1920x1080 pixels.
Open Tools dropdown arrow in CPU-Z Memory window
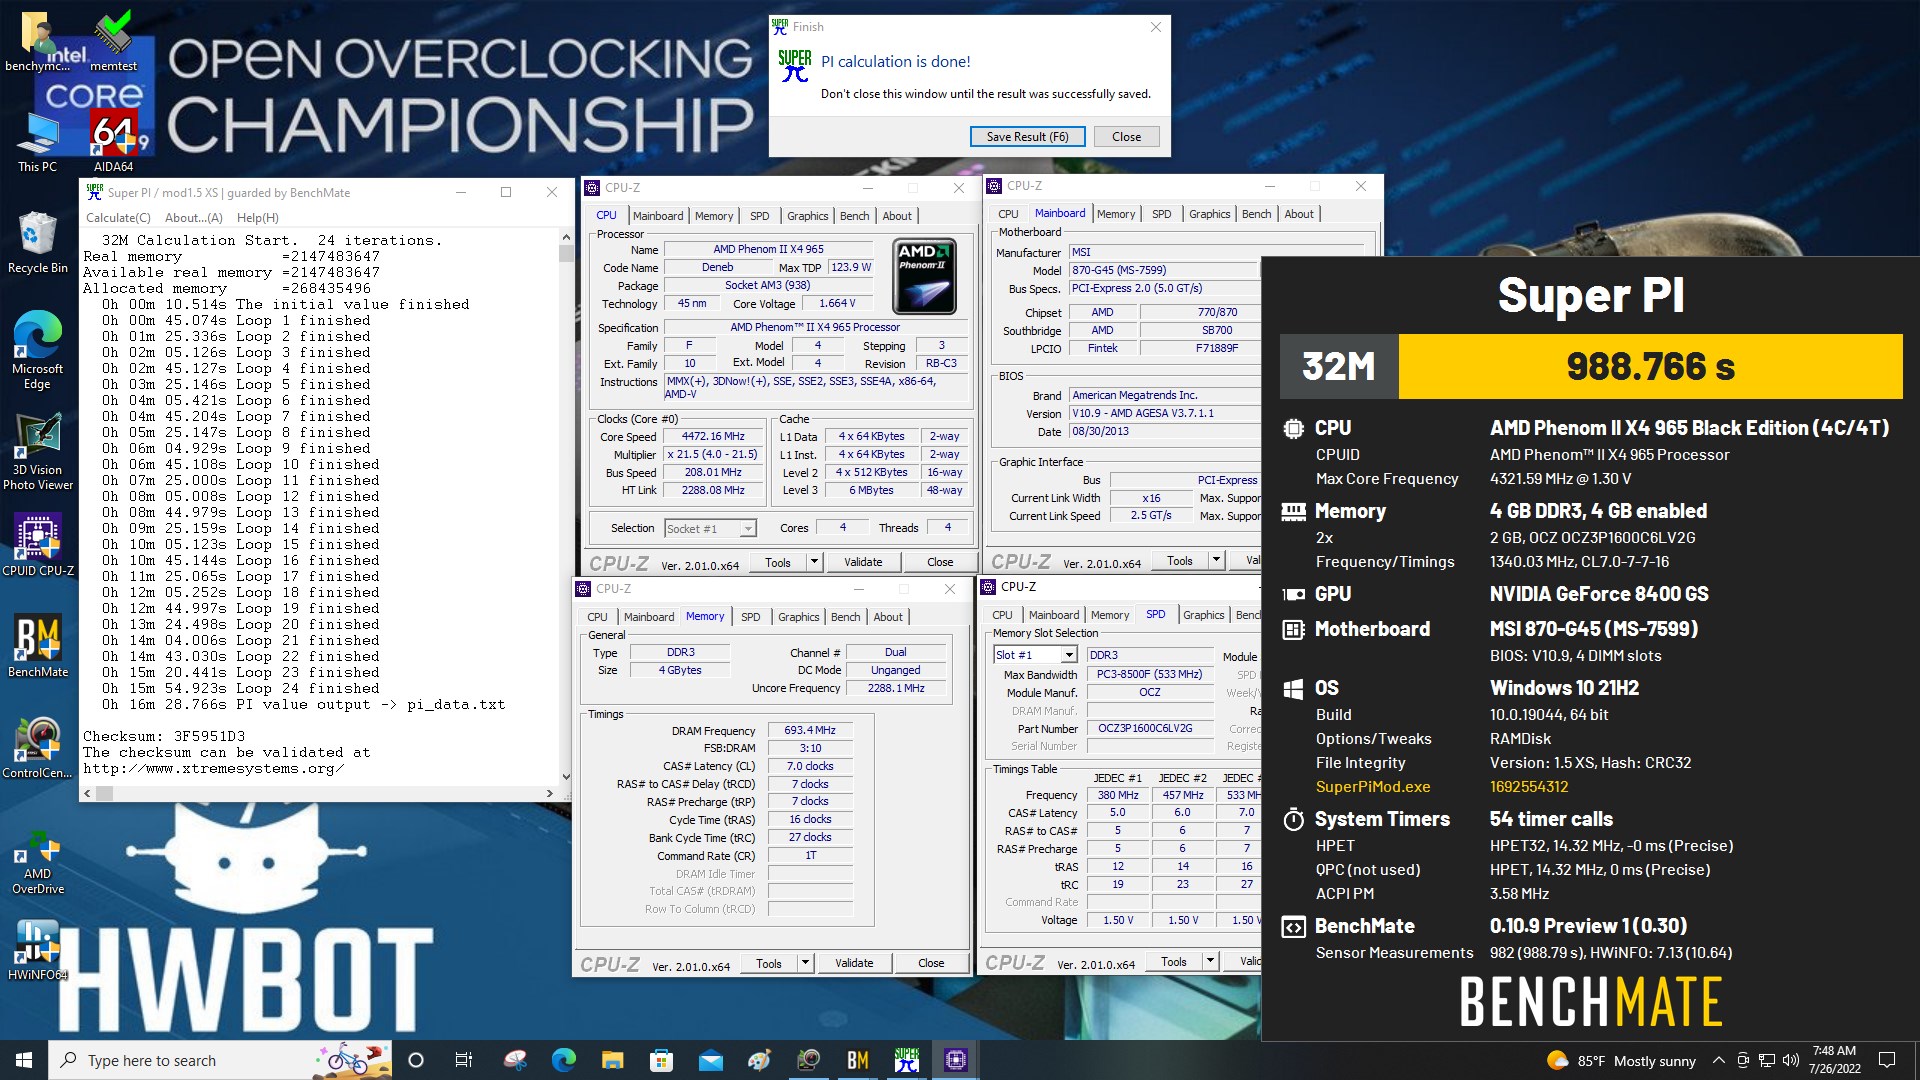point(805,963)
